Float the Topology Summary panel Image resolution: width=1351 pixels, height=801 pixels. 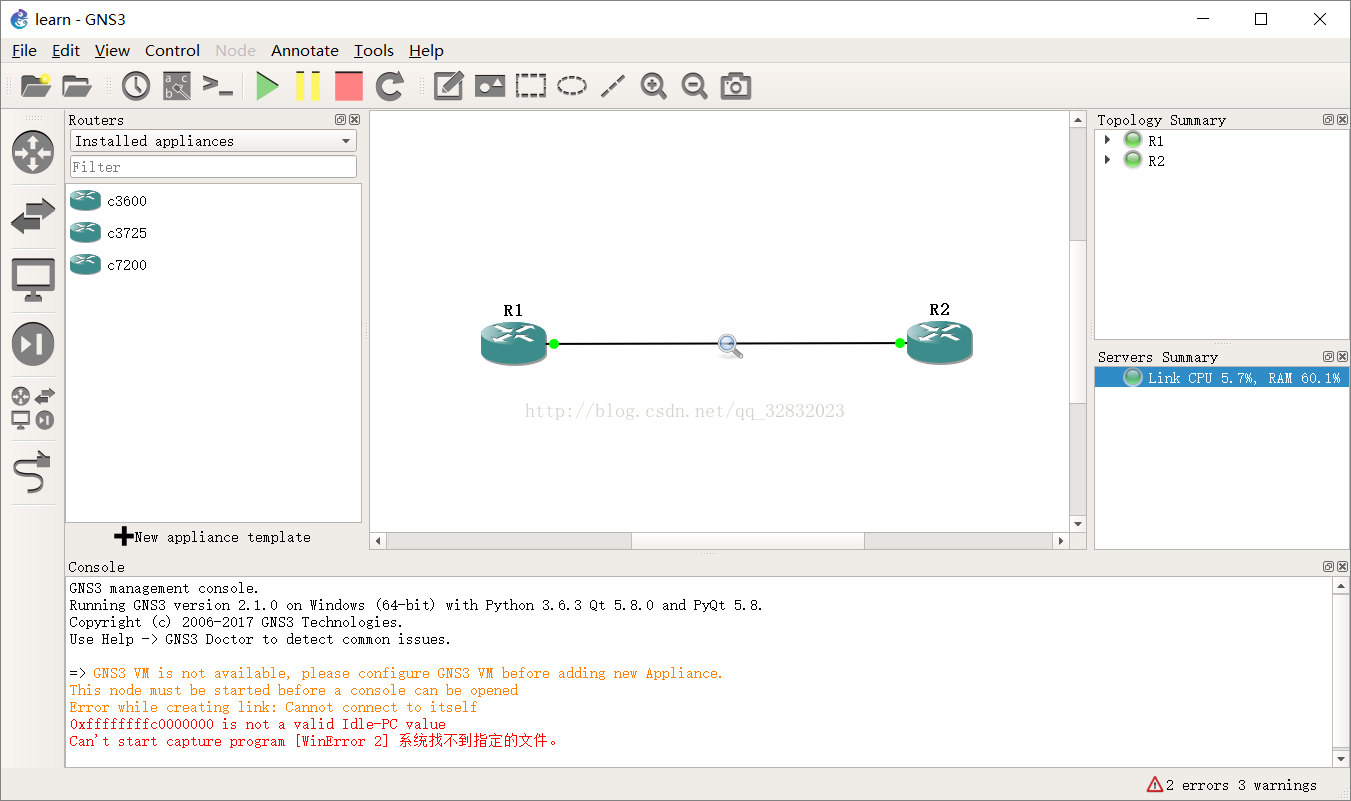click(1328, 119)
